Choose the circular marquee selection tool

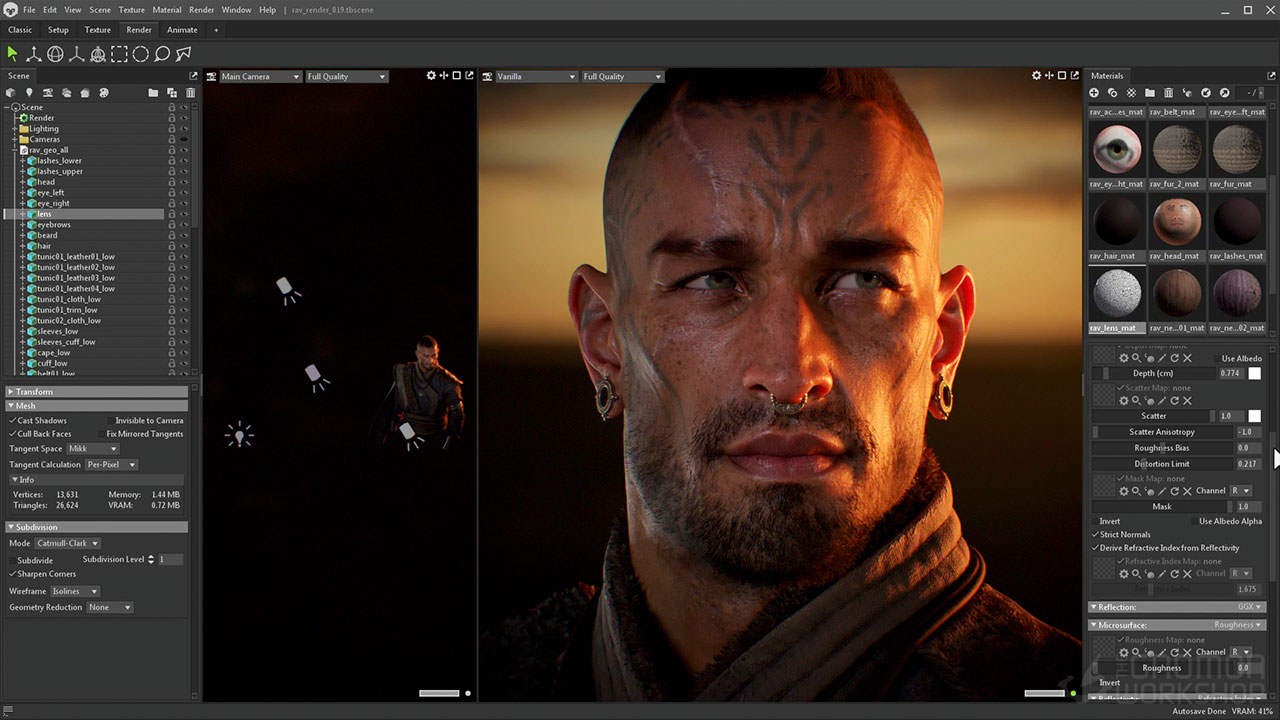(141, 54)
